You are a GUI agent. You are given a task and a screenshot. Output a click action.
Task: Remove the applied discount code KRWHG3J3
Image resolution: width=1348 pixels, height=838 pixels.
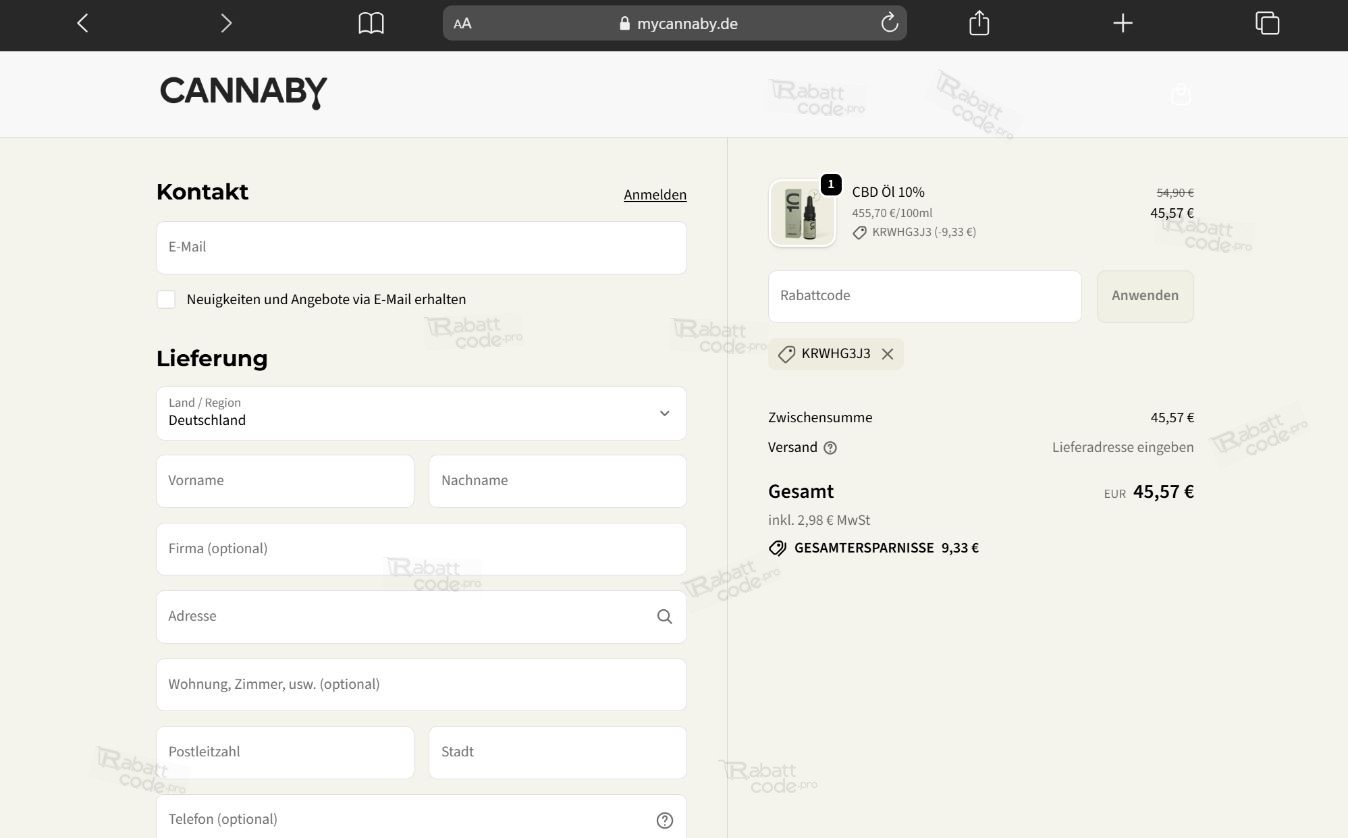tap(887, 354)
